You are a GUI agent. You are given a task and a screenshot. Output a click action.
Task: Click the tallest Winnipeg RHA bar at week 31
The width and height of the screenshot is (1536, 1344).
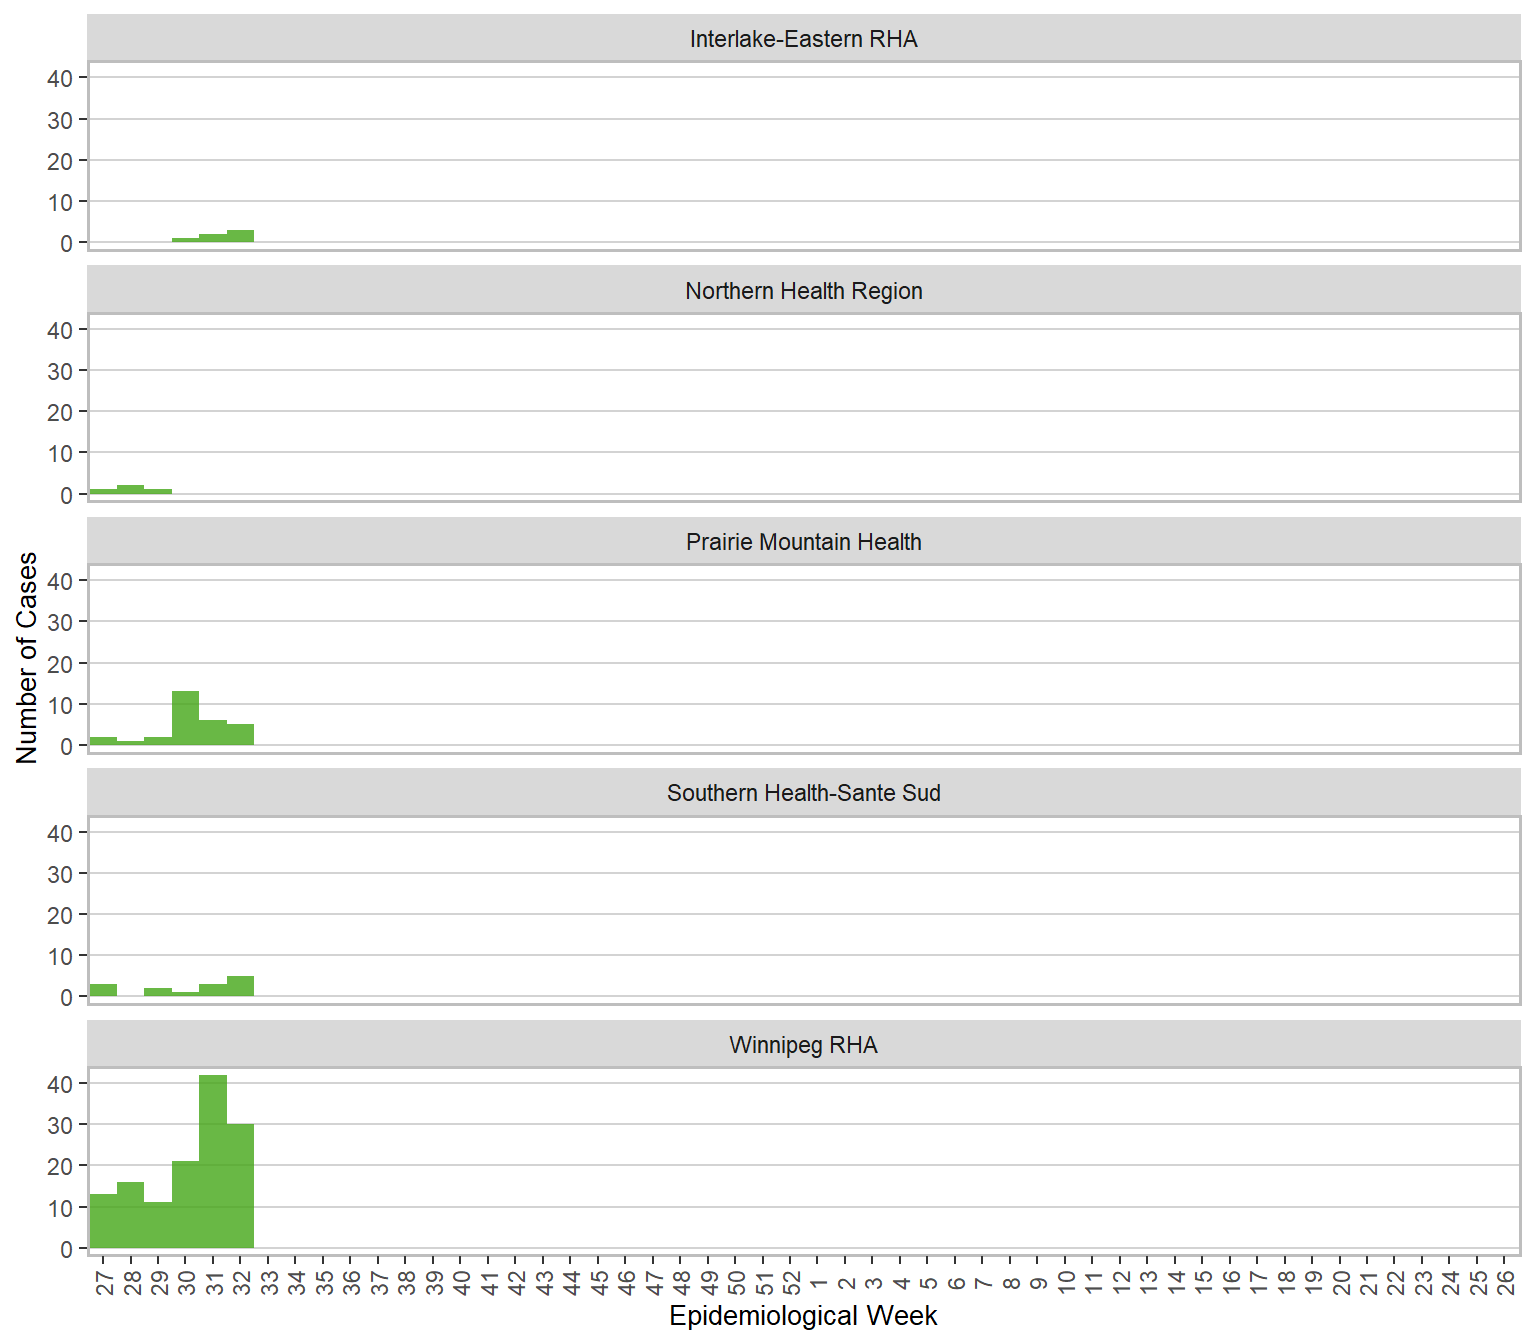(x=213, y=1160)
